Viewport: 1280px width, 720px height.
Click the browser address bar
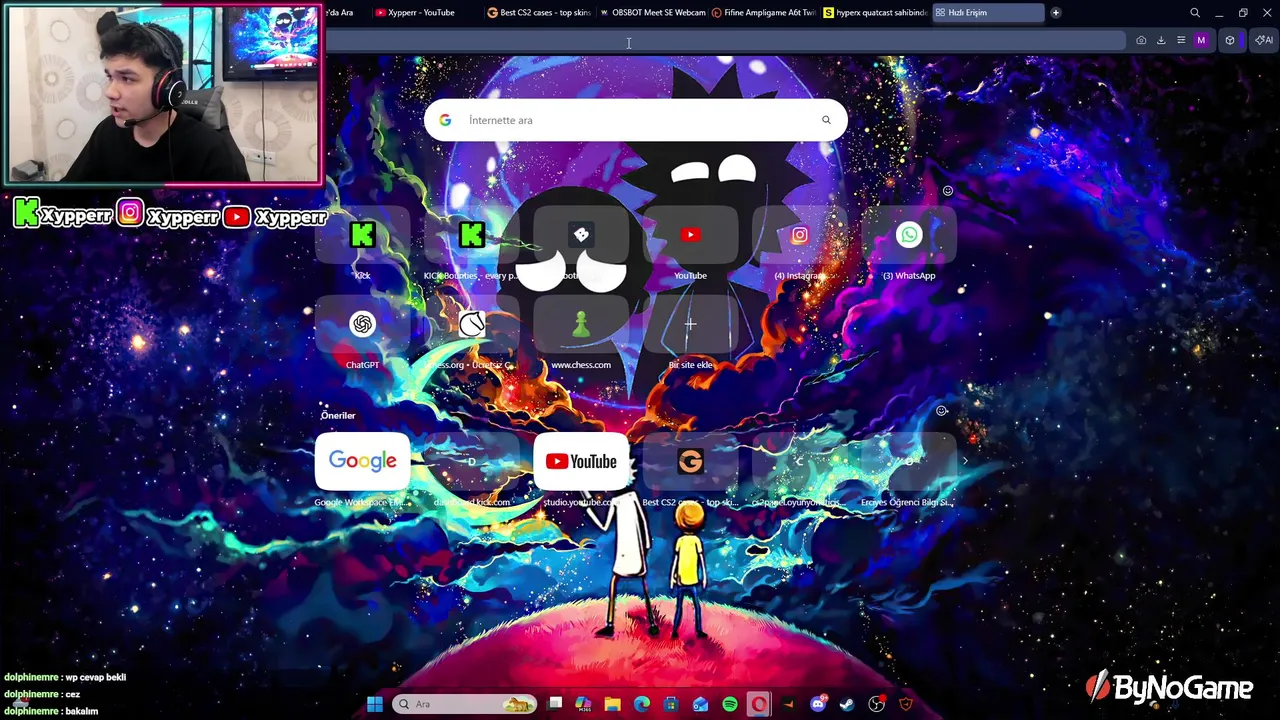725,40
